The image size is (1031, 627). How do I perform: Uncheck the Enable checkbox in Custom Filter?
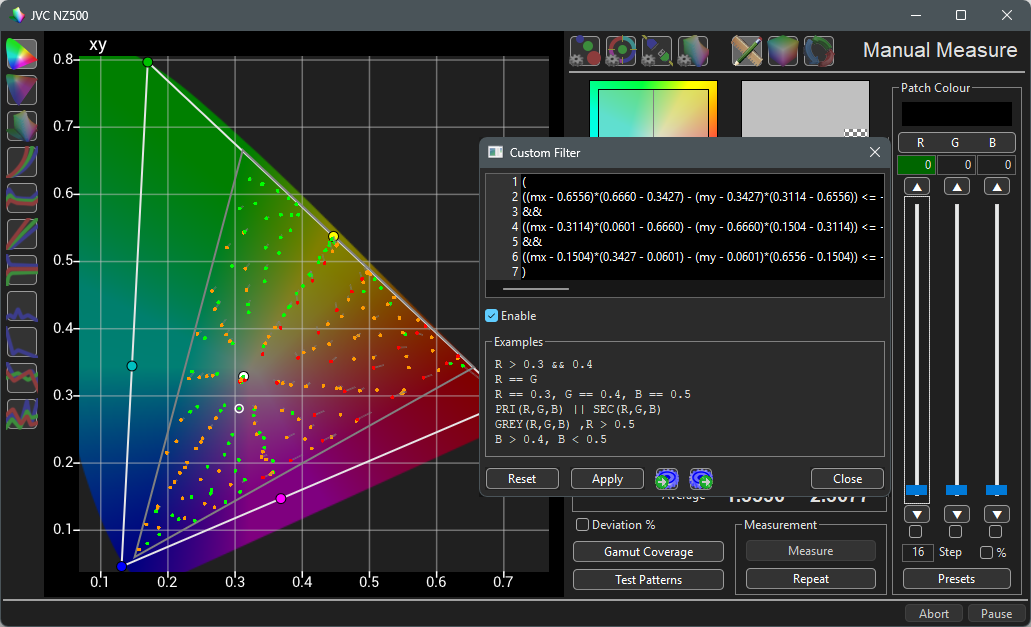pyautogui.click(x=492, y=316)
